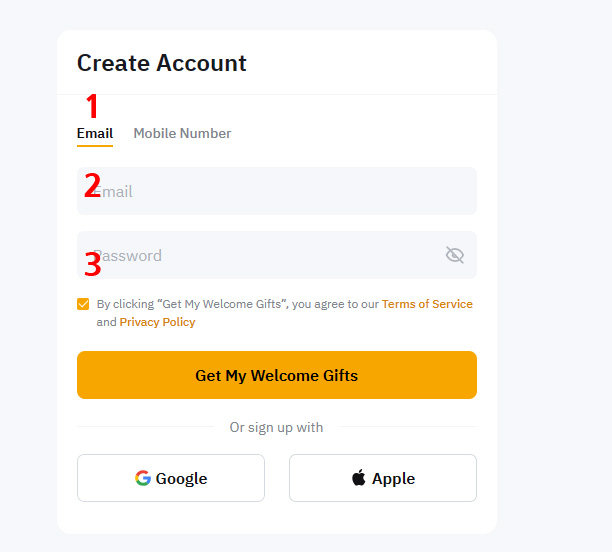
Task: Focus the Password input field
Action: (277, 255)
